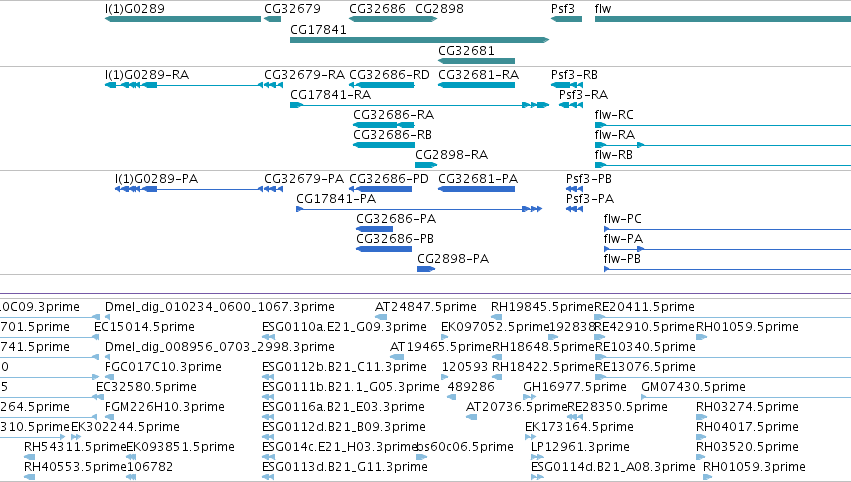This screenshot has height=482, width=851.
Task: Select the CG32681-PA protein label
Action: click(478, 179)
